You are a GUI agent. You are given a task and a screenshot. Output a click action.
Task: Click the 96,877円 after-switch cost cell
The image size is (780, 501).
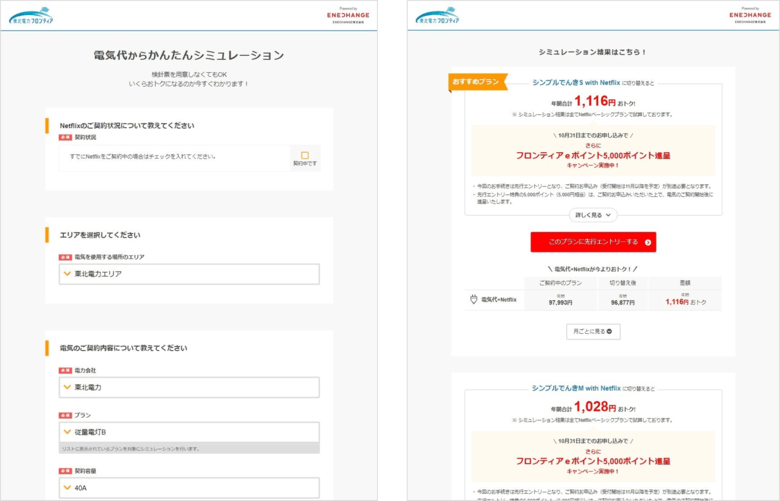click(x=622, y=300)
